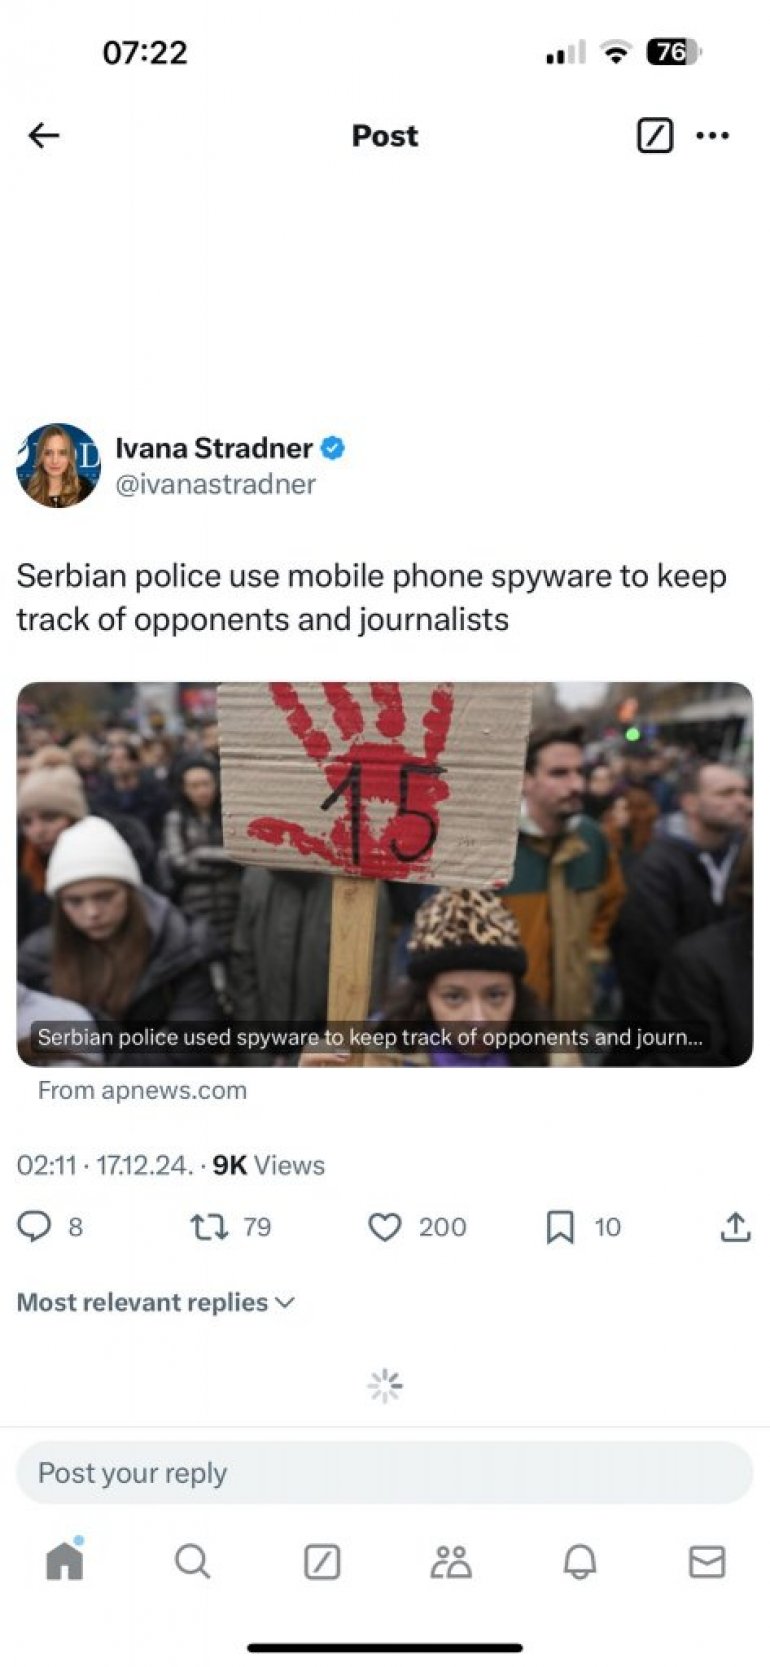Tap the Post your reply field
Viewport: 770px width, 1667px height.
pyautogui.click(x=385, y=1472)
